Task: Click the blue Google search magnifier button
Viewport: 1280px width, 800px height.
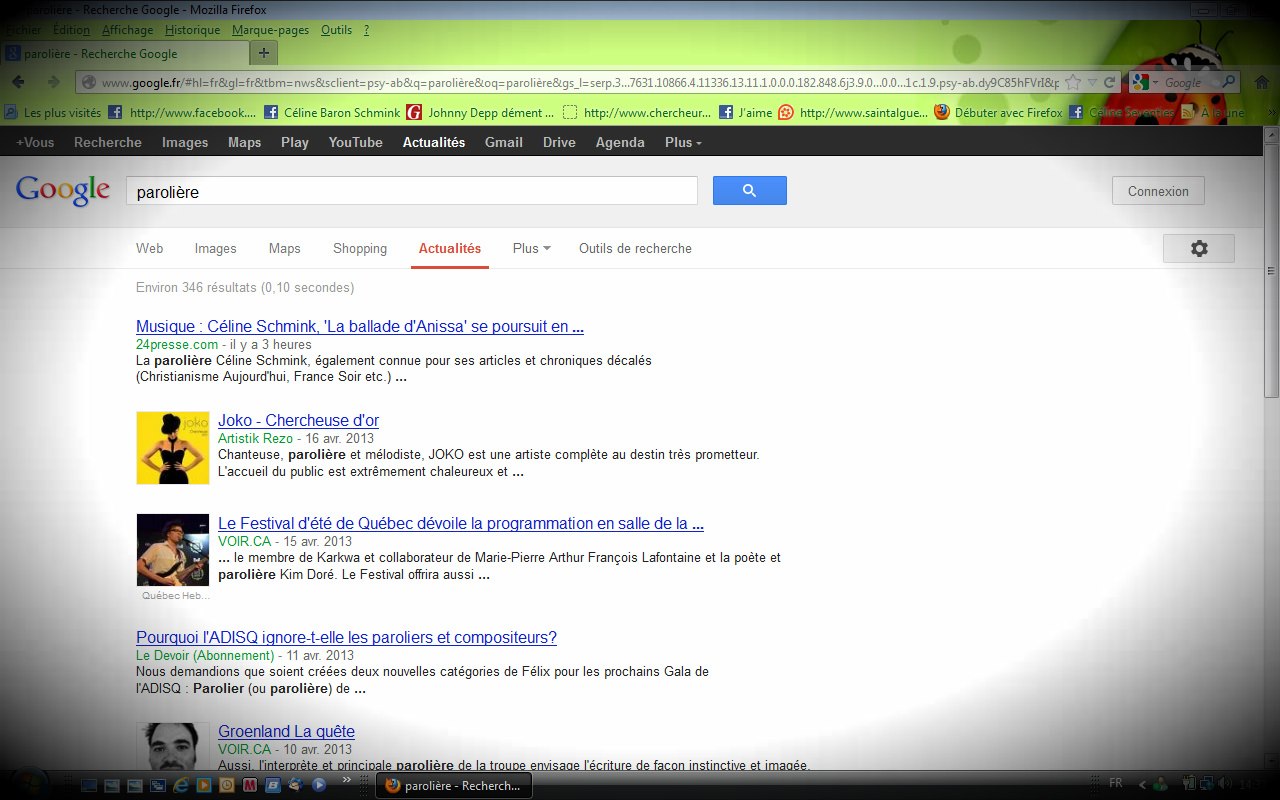Action: pos(749,191)
